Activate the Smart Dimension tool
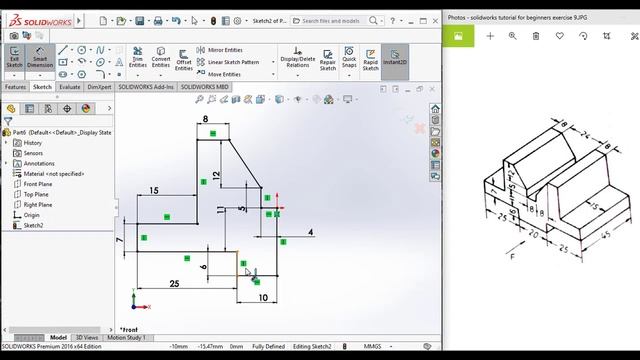The width and height of the screenshot is (640, 360). pos(40,57)
